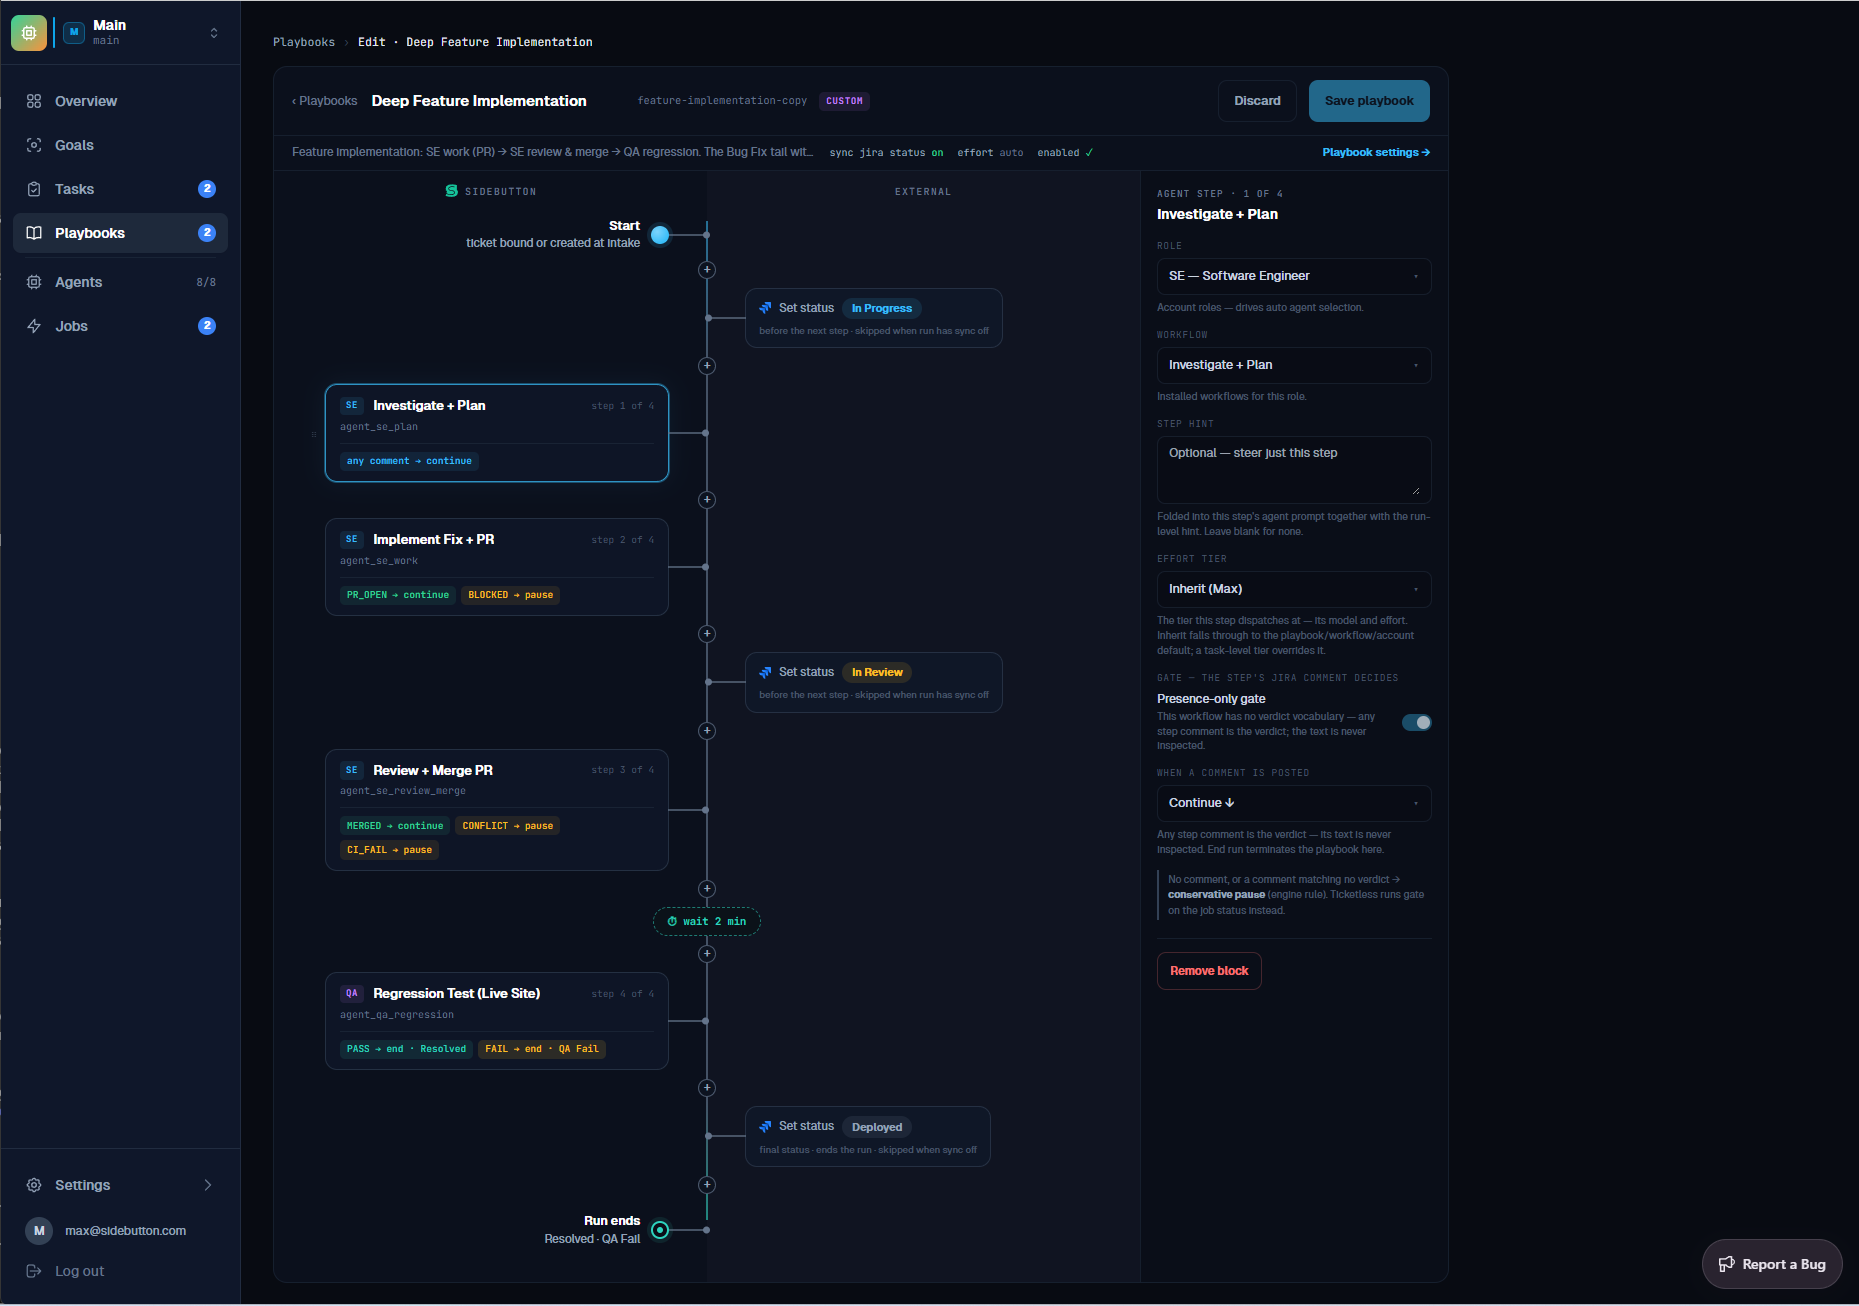Screen dimensions: 1859x1306
Task: Click plus button below Regression Test block
Action: 707,1088
